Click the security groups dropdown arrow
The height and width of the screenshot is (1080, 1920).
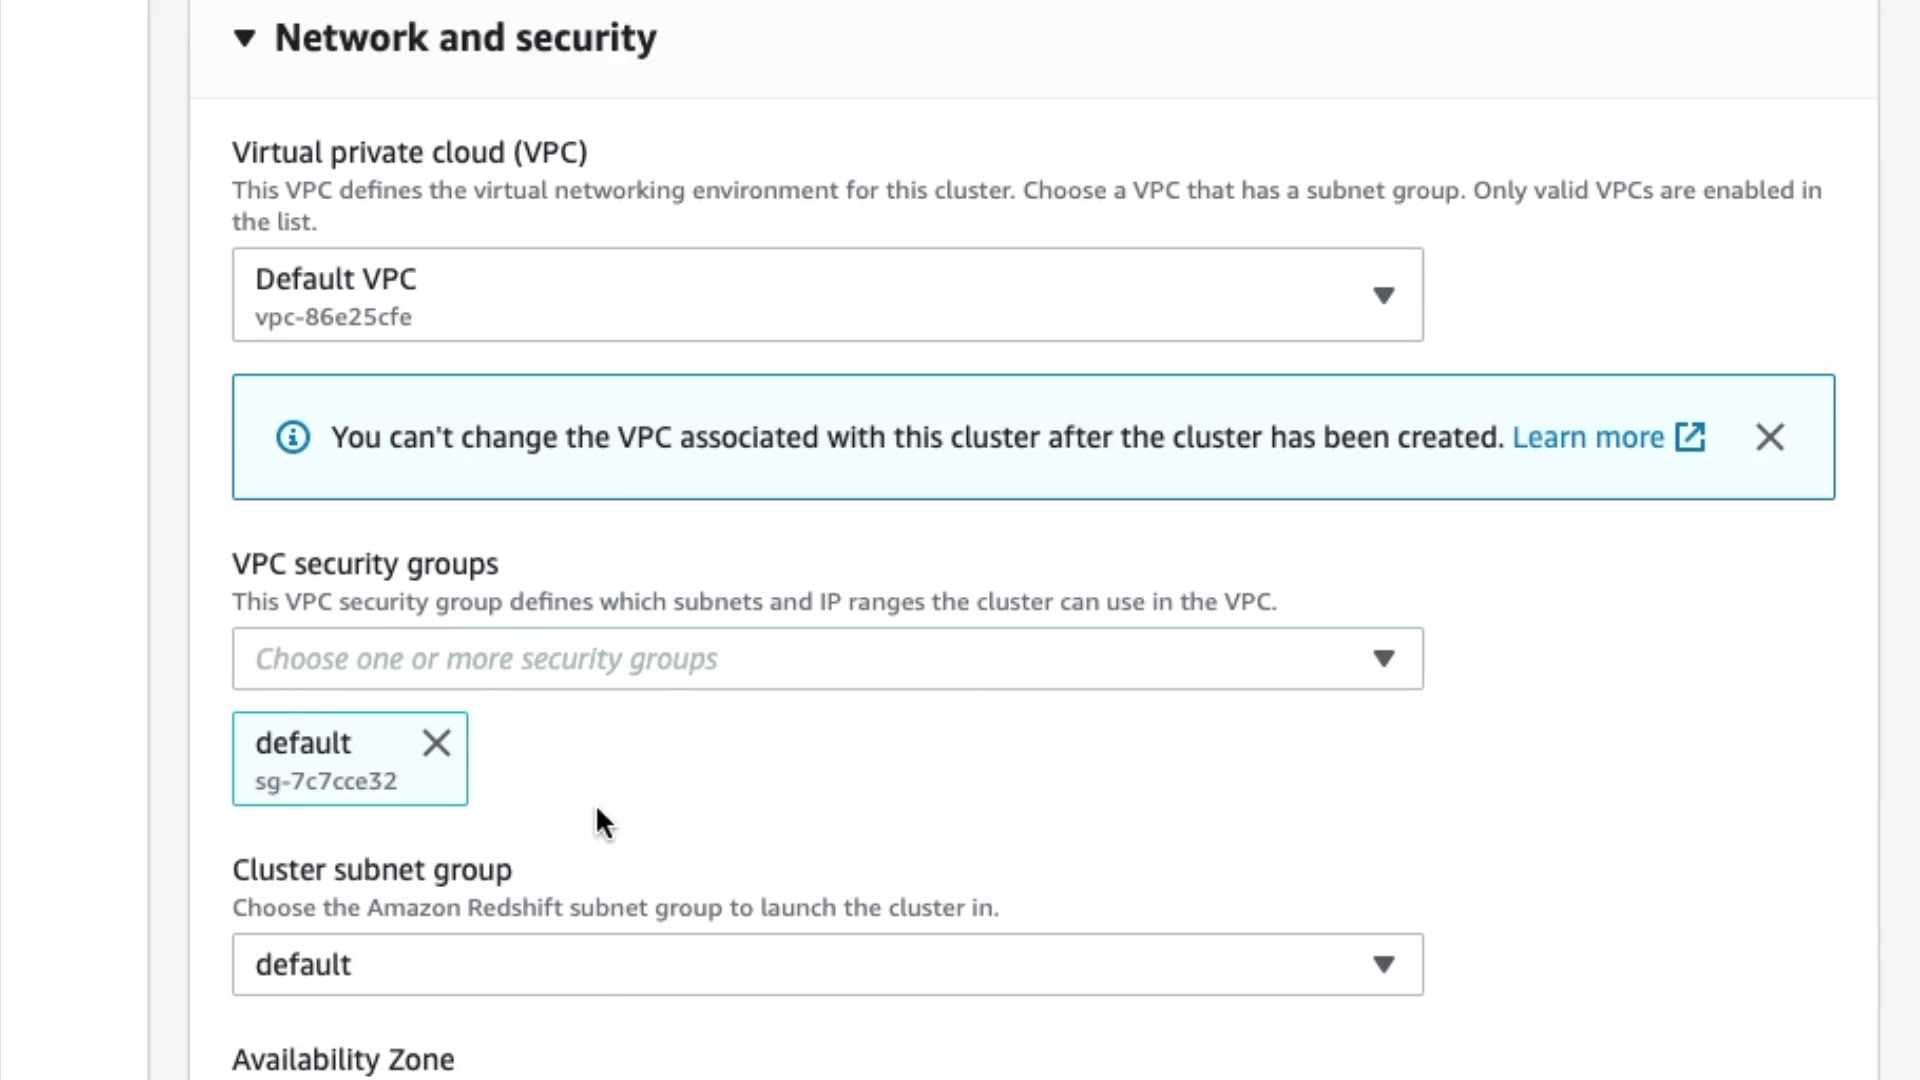pos(1383,658)
